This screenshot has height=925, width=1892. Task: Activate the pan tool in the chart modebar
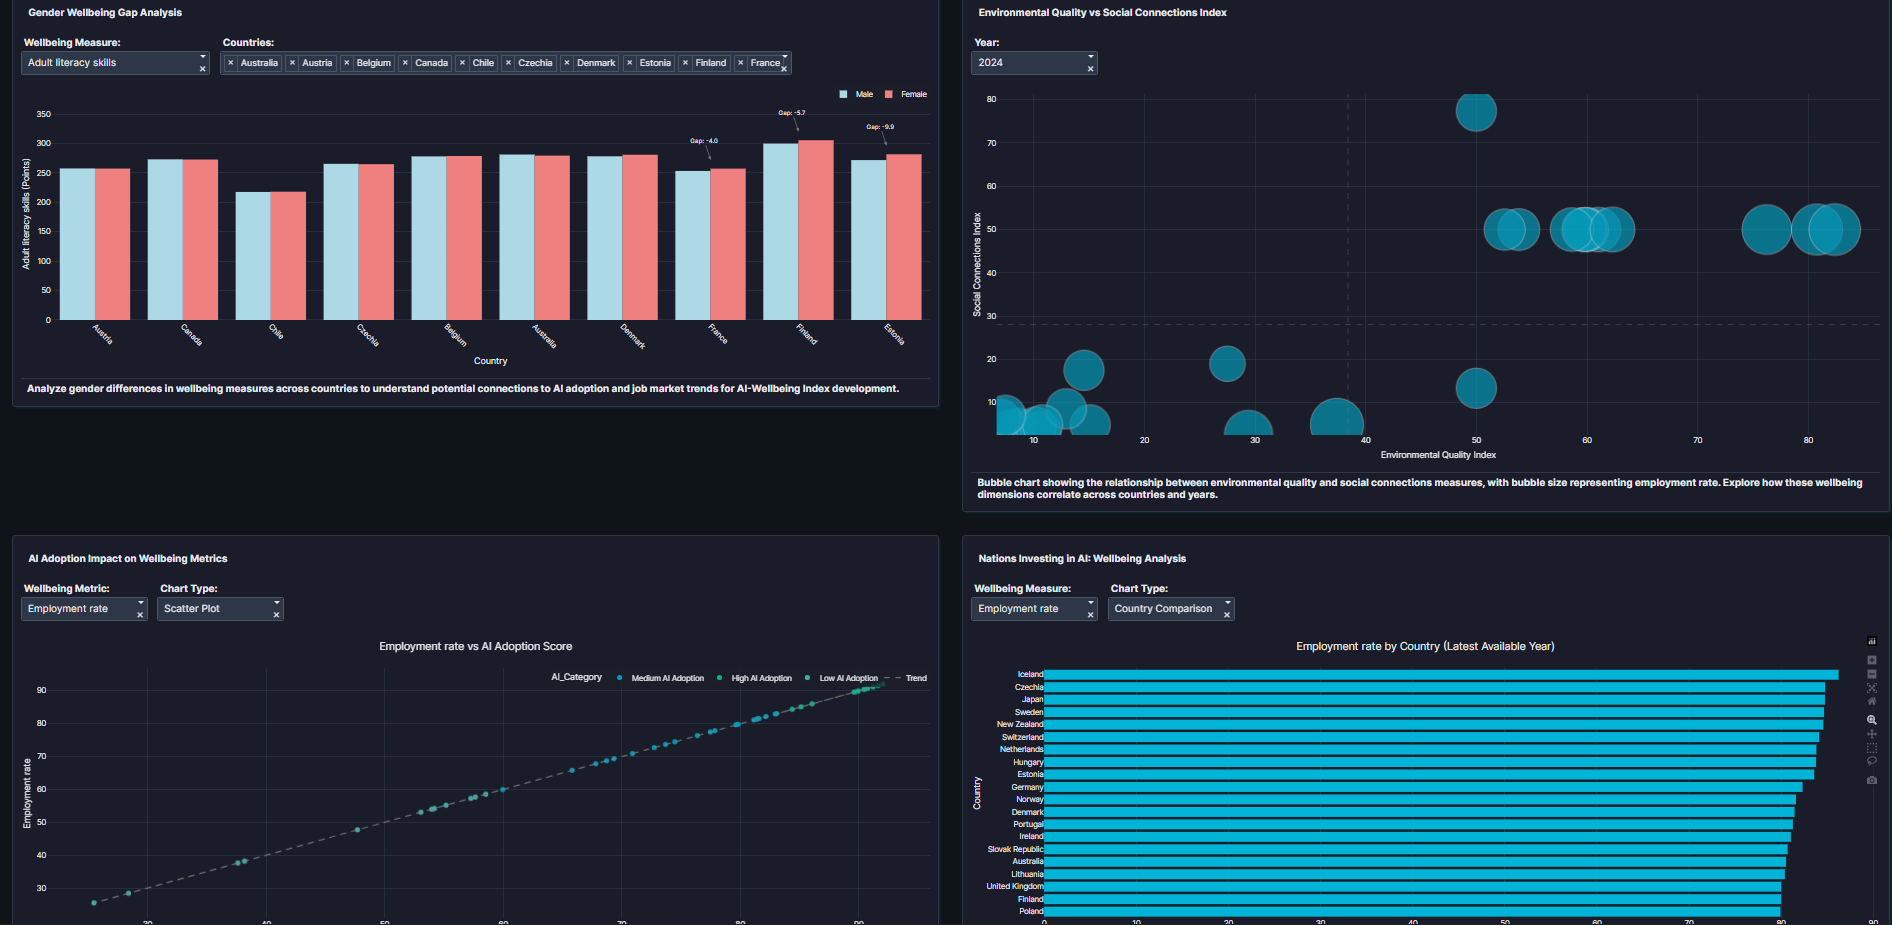[x=1871, y=734]
